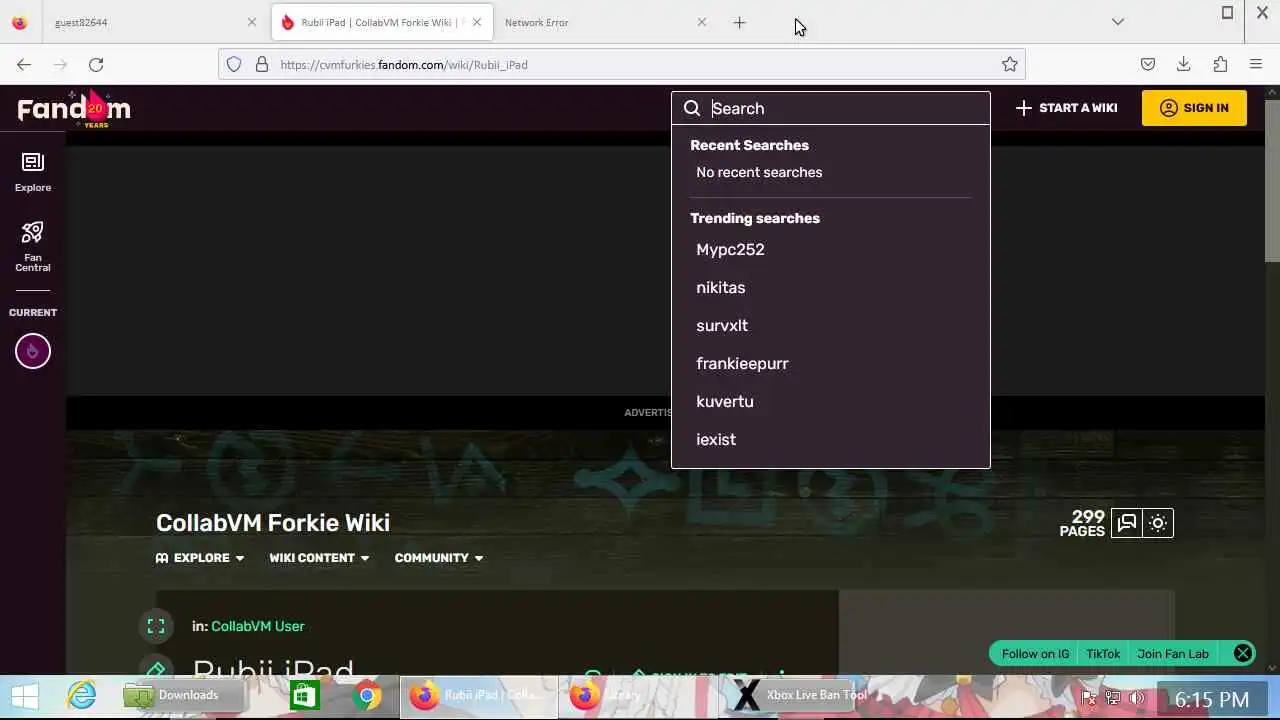Viewport: 1280px width, 720px height.
Task: Open Firefox hamburger application menu
Action: click(x=1256, y=64)
